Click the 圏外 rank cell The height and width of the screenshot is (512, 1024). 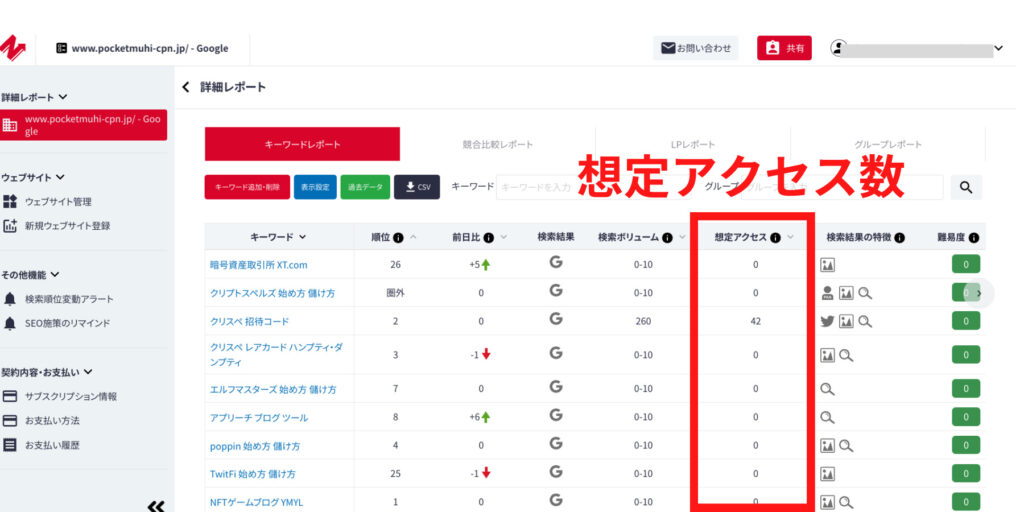pos(396,293)
